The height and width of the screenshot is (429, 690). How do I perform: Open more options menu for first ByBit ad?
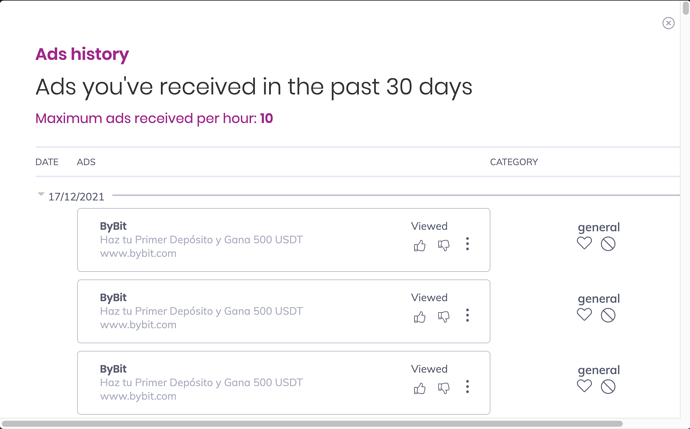[x=467, y=244]
